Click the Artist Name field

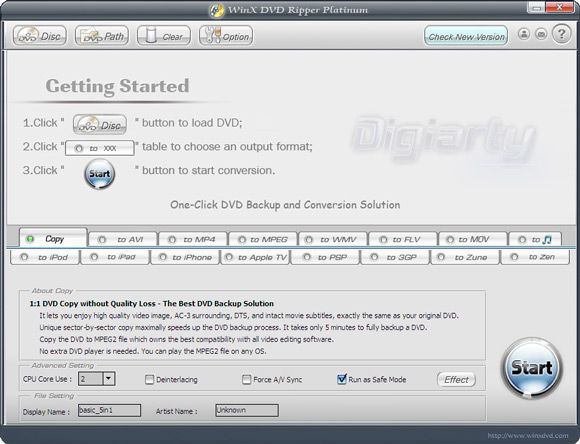pyautogui.click(x=247, y=410)
